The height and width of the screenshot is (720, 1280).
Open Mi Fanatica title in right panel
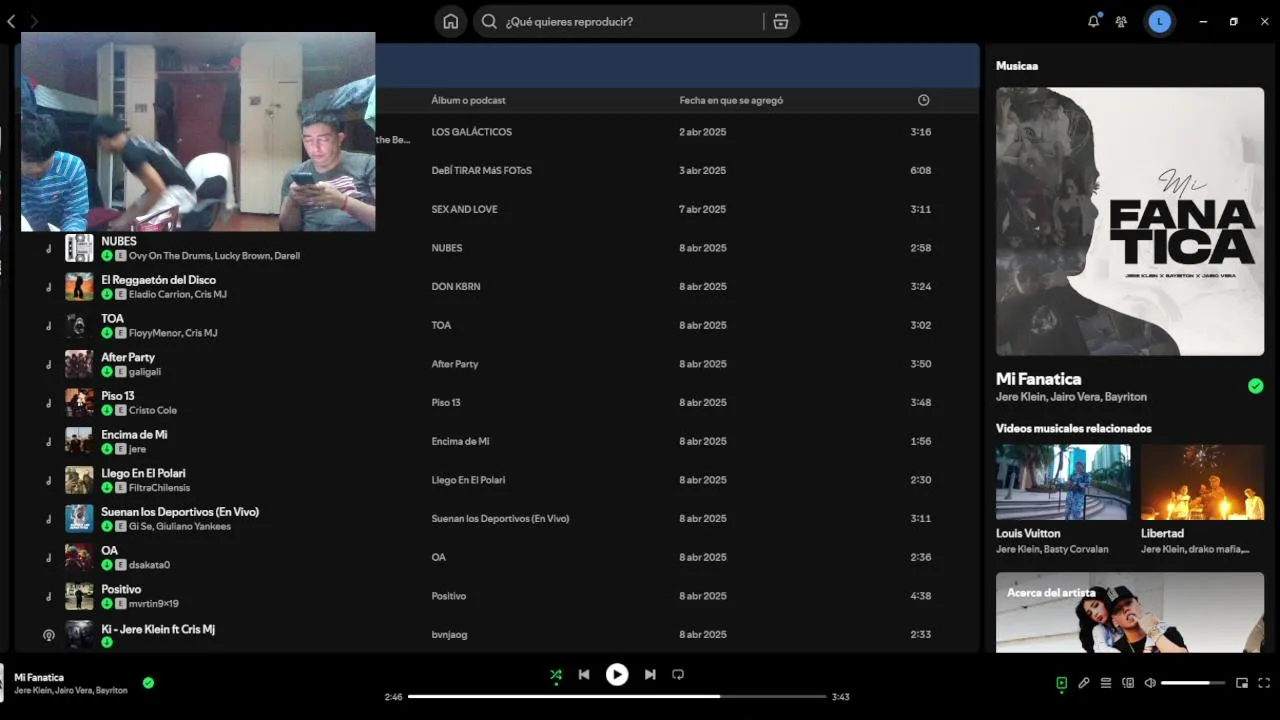[x=1039, y=379]
